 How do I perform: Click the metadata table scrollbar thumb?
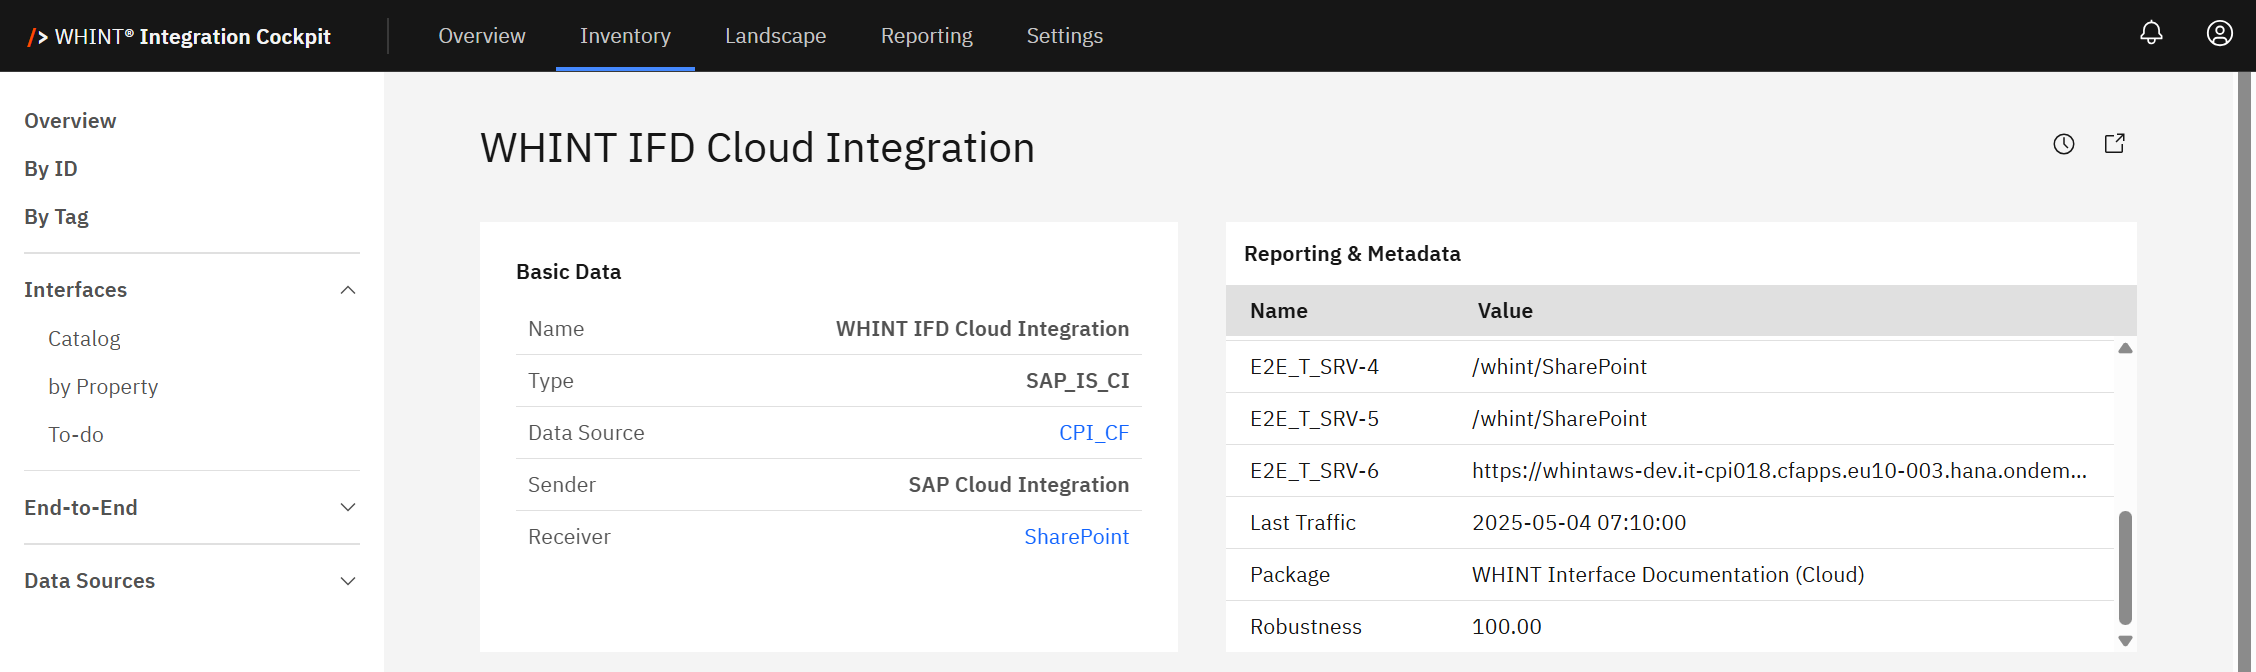[x=2125, y=567]
